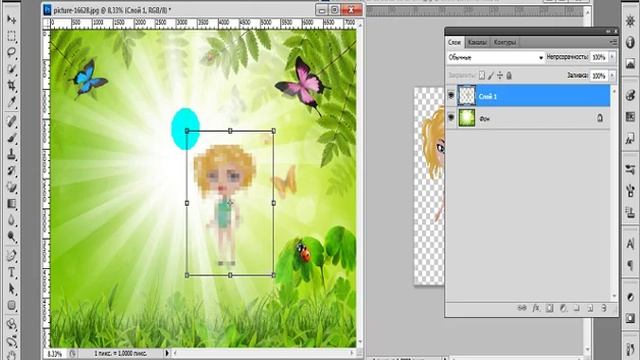The height and width of the screenshot is (360, 640).
Task: Open the Histogram panel icon in dock
Action: click(x=630, y=63)
